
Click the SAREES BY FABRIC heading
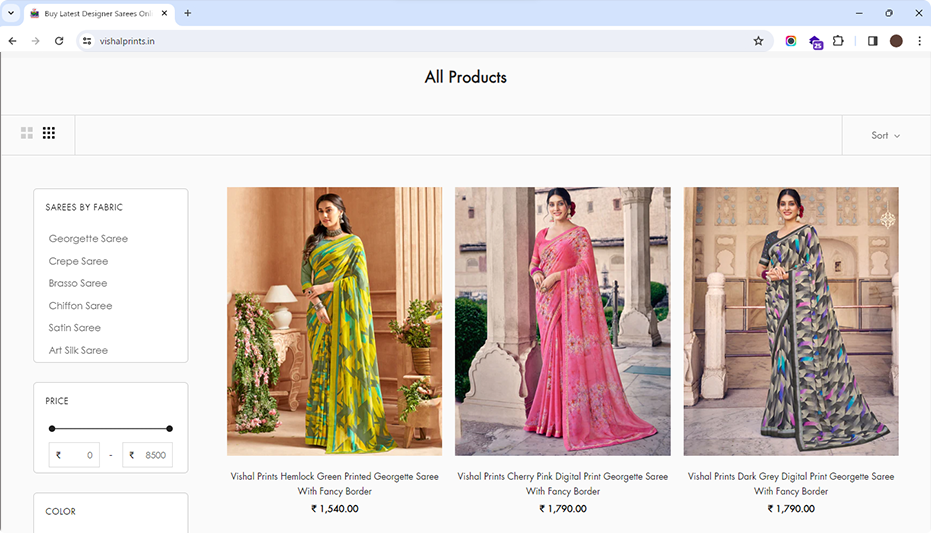pos(84,207)
